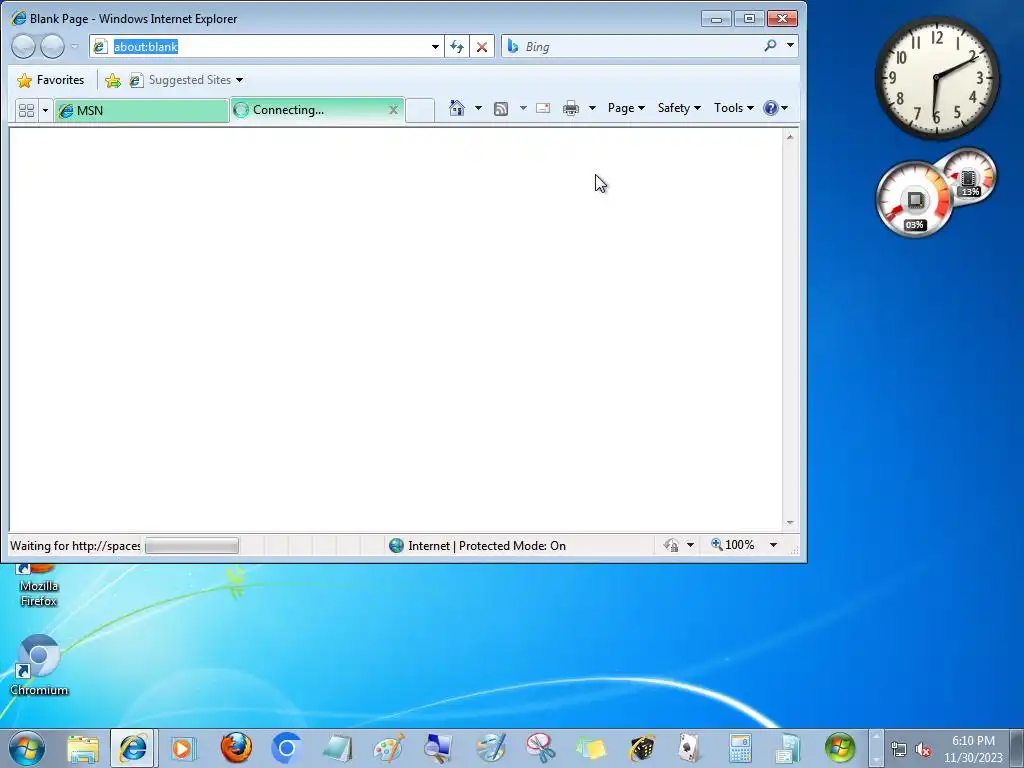Click the Refresh page icon
The image size is (1024, 768).
click(x=456, y=46)
